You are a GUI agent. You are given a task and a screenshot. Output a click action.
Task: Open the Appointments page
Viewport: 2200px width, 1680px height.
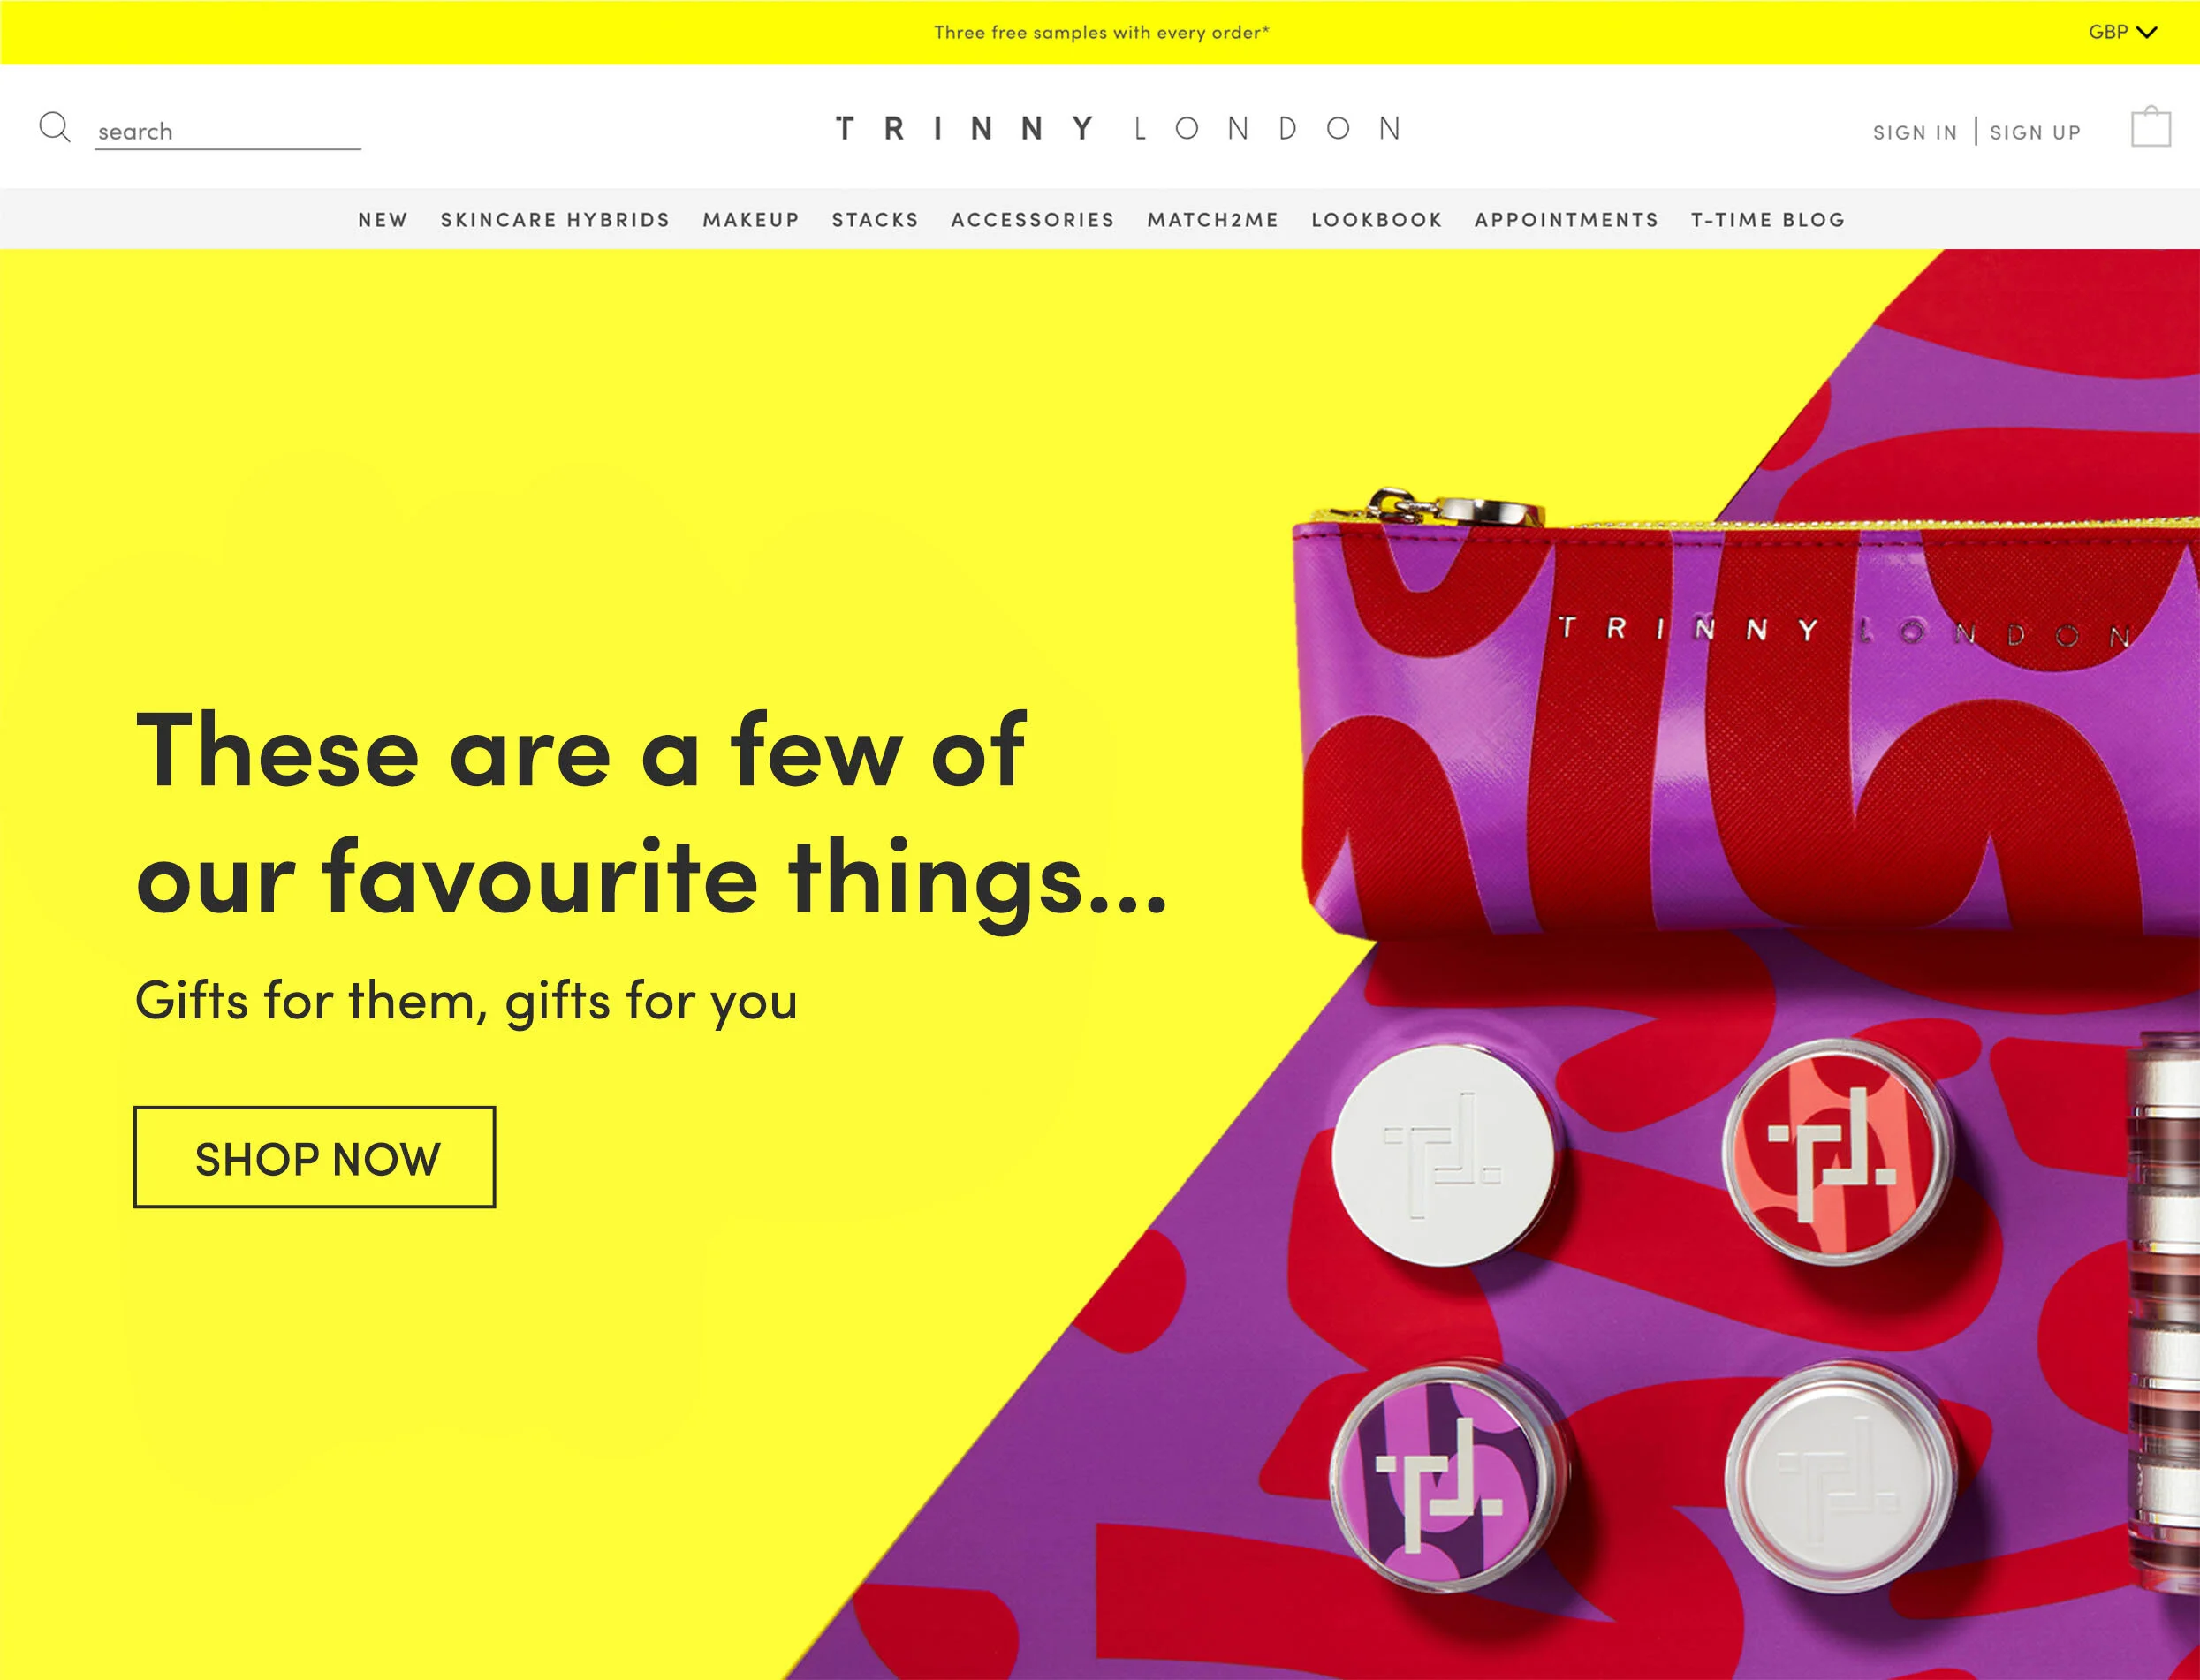tap(1567, 219)
